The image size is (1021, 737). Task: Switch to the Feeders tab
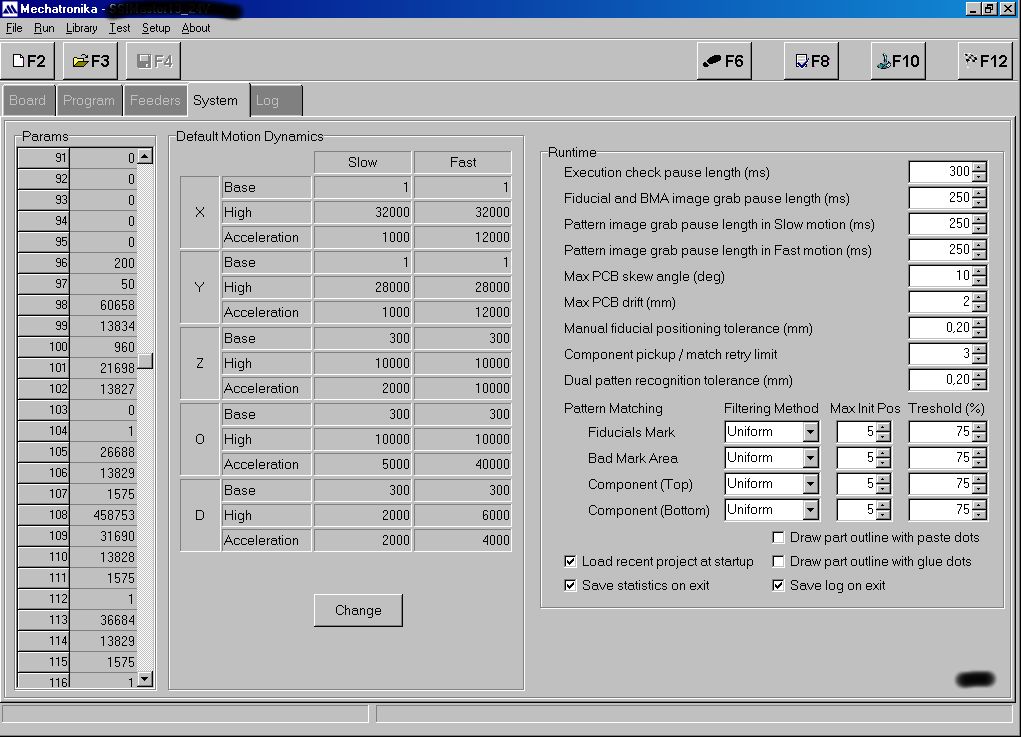click(155, 100)
